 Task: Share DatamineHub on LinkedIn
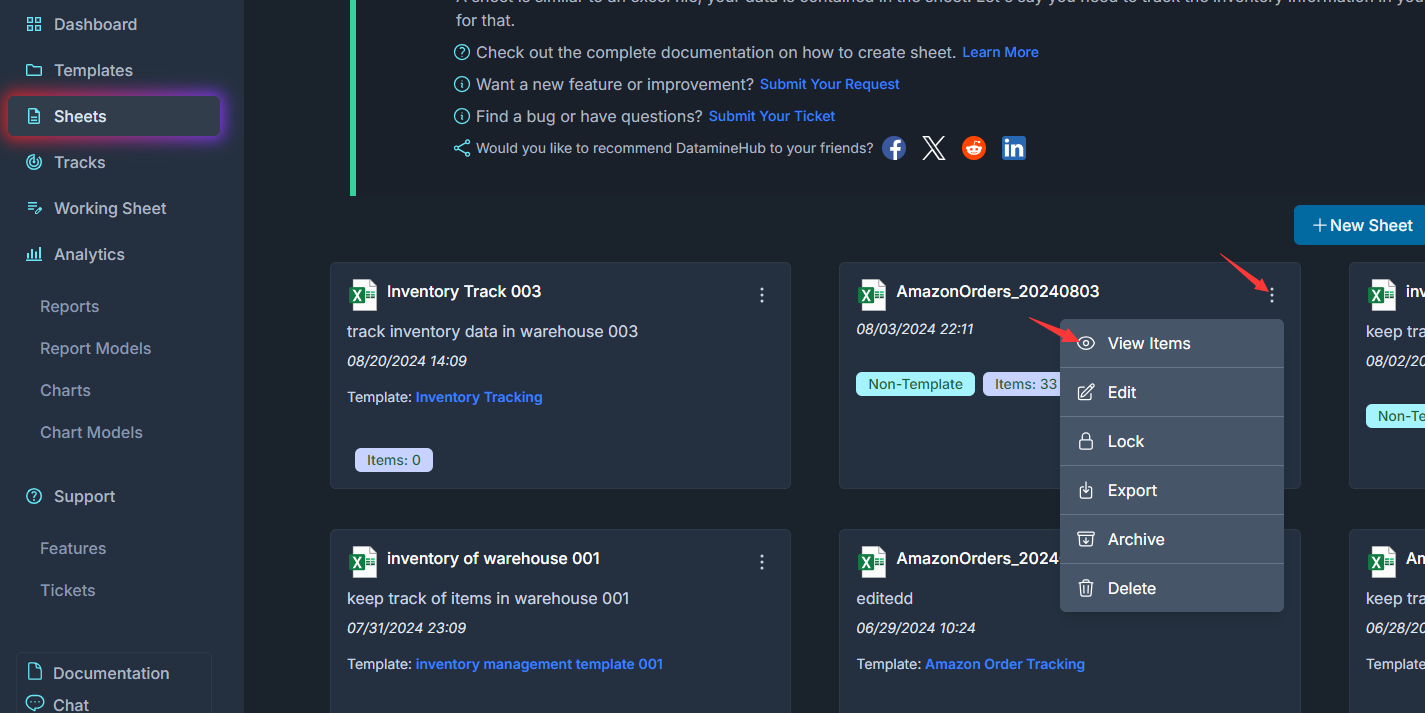pyautogui.click(x=1014, y=149)
